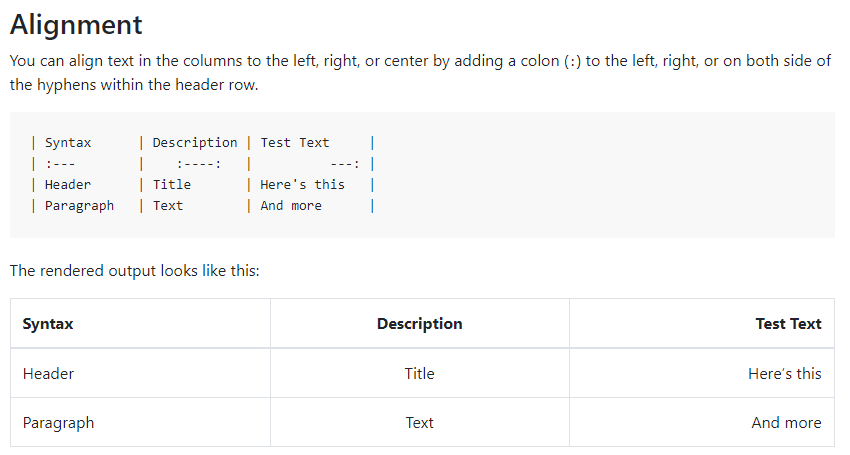Click the ":----:" center-align marker in code
This screenshot has height=455, width=850.
point(199,164)
